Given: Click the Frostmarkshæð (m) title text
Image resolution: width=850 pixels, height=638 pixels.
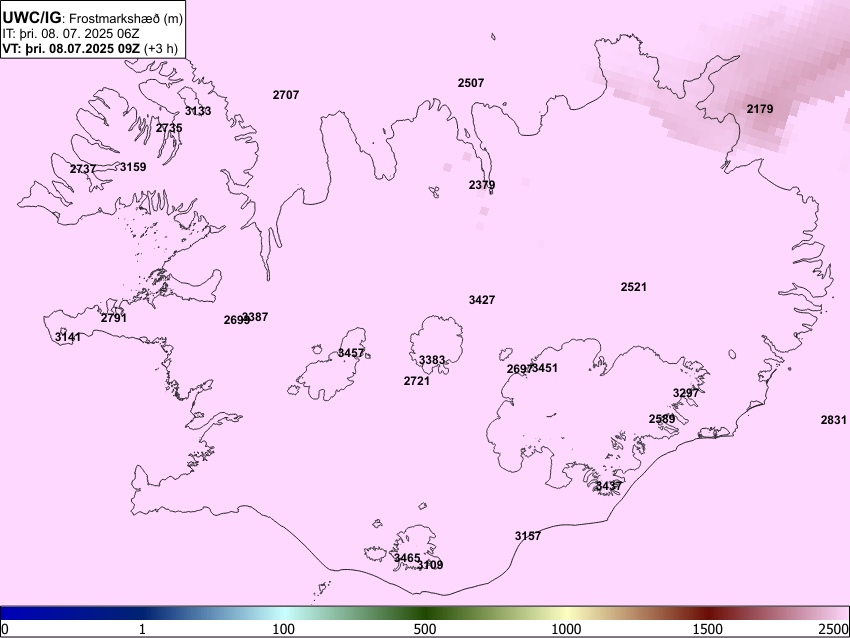Looking at the screenshot, I should pos(126,18).
